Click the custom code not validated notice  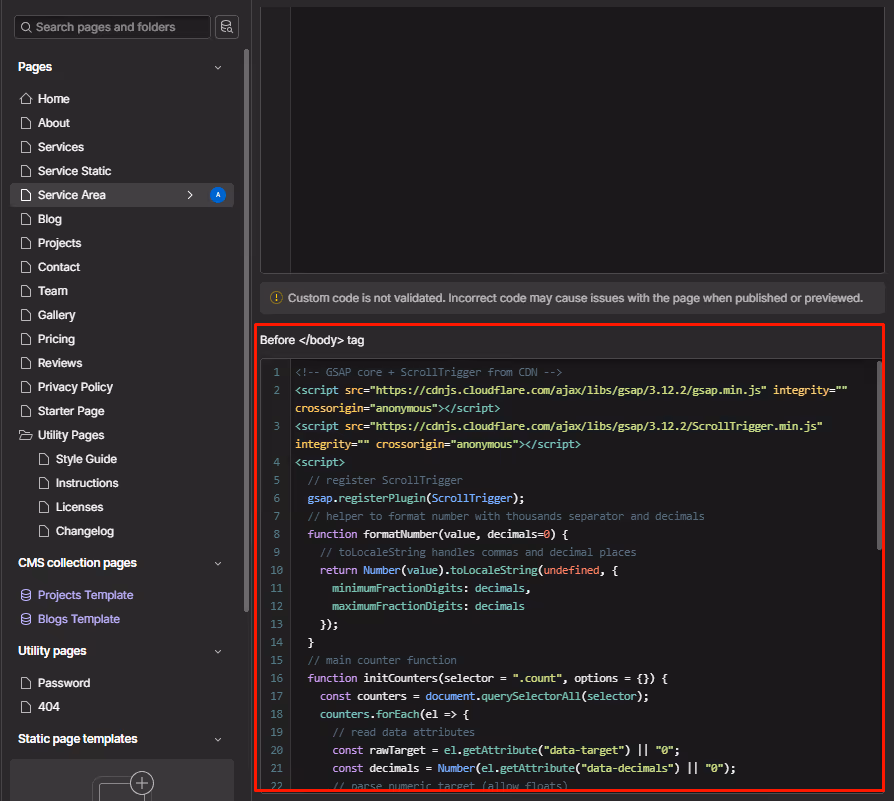(572, 298)
